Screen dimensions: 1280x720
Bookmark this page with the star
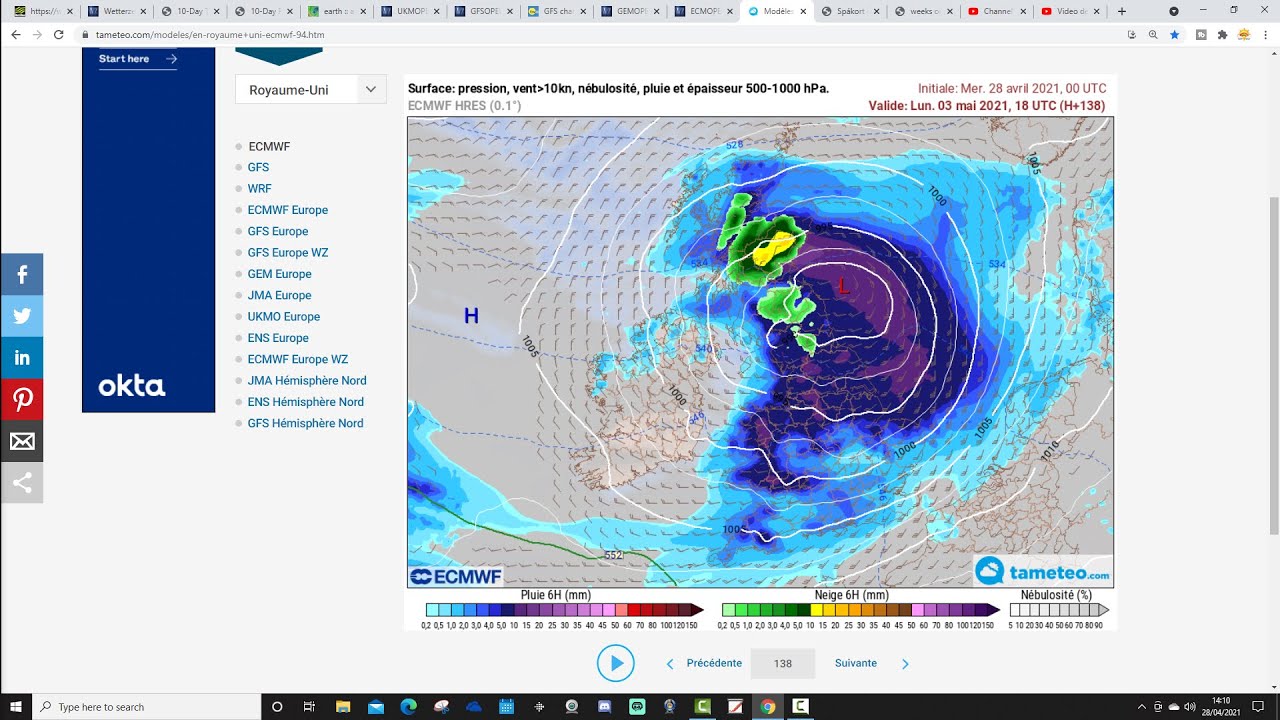tap(1174, 34)
